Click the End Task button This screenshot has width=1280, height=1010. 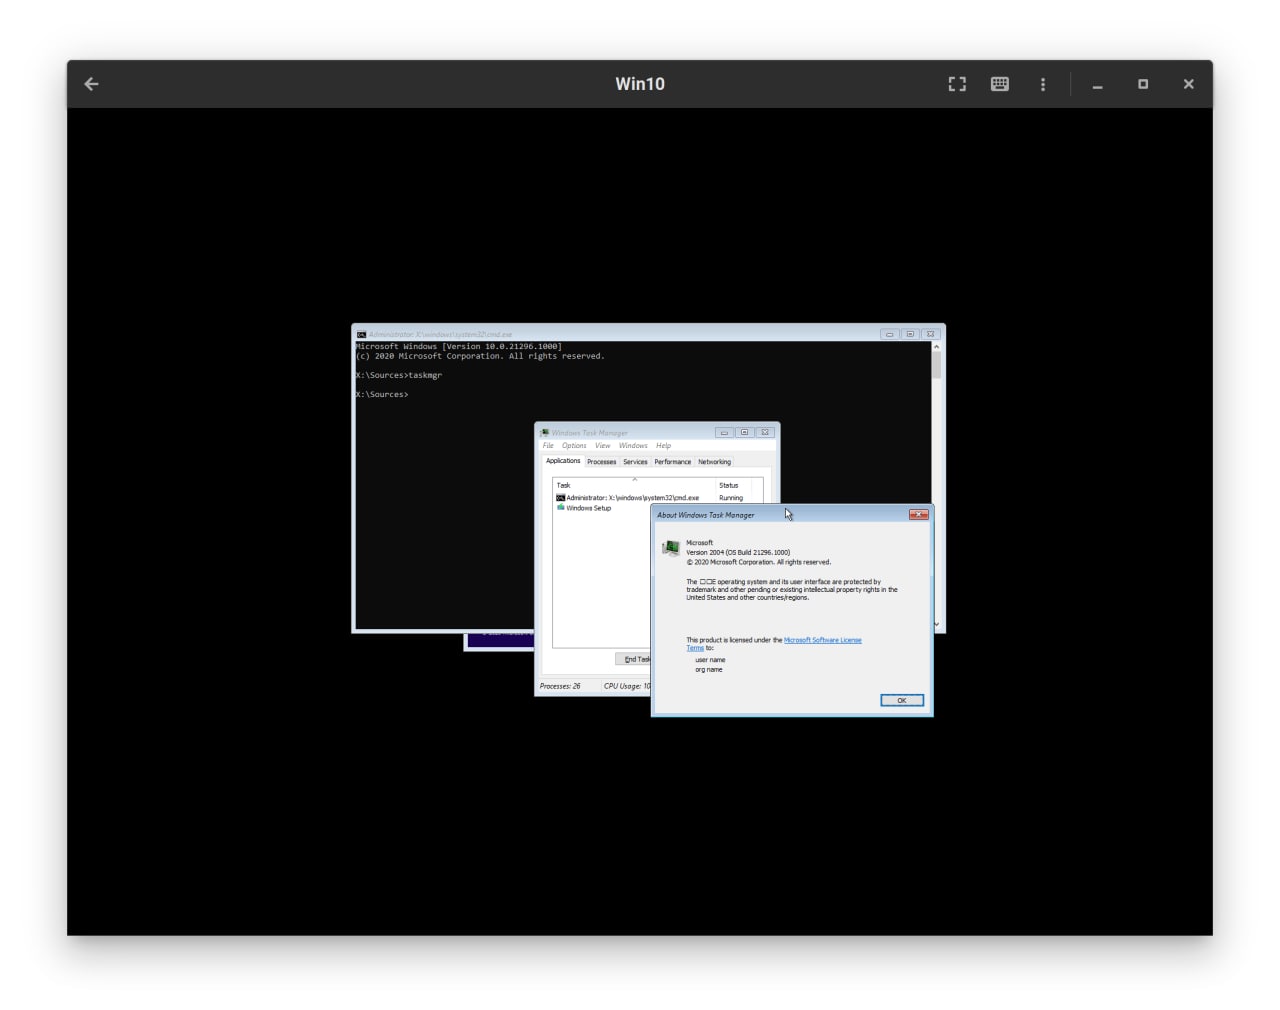click(x=634, y=659)
